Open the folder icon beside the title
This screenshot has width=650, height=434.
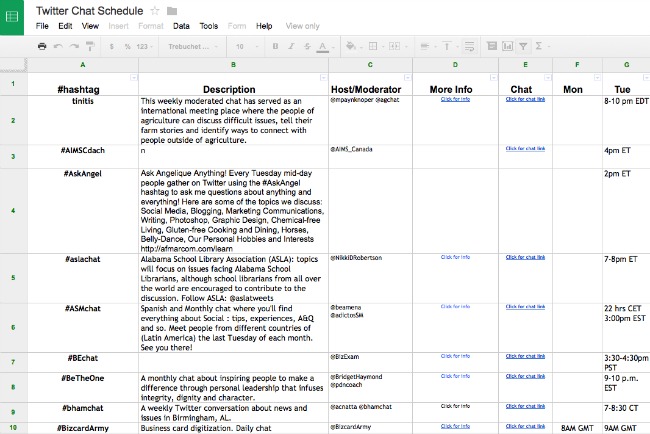click(172, 11)
